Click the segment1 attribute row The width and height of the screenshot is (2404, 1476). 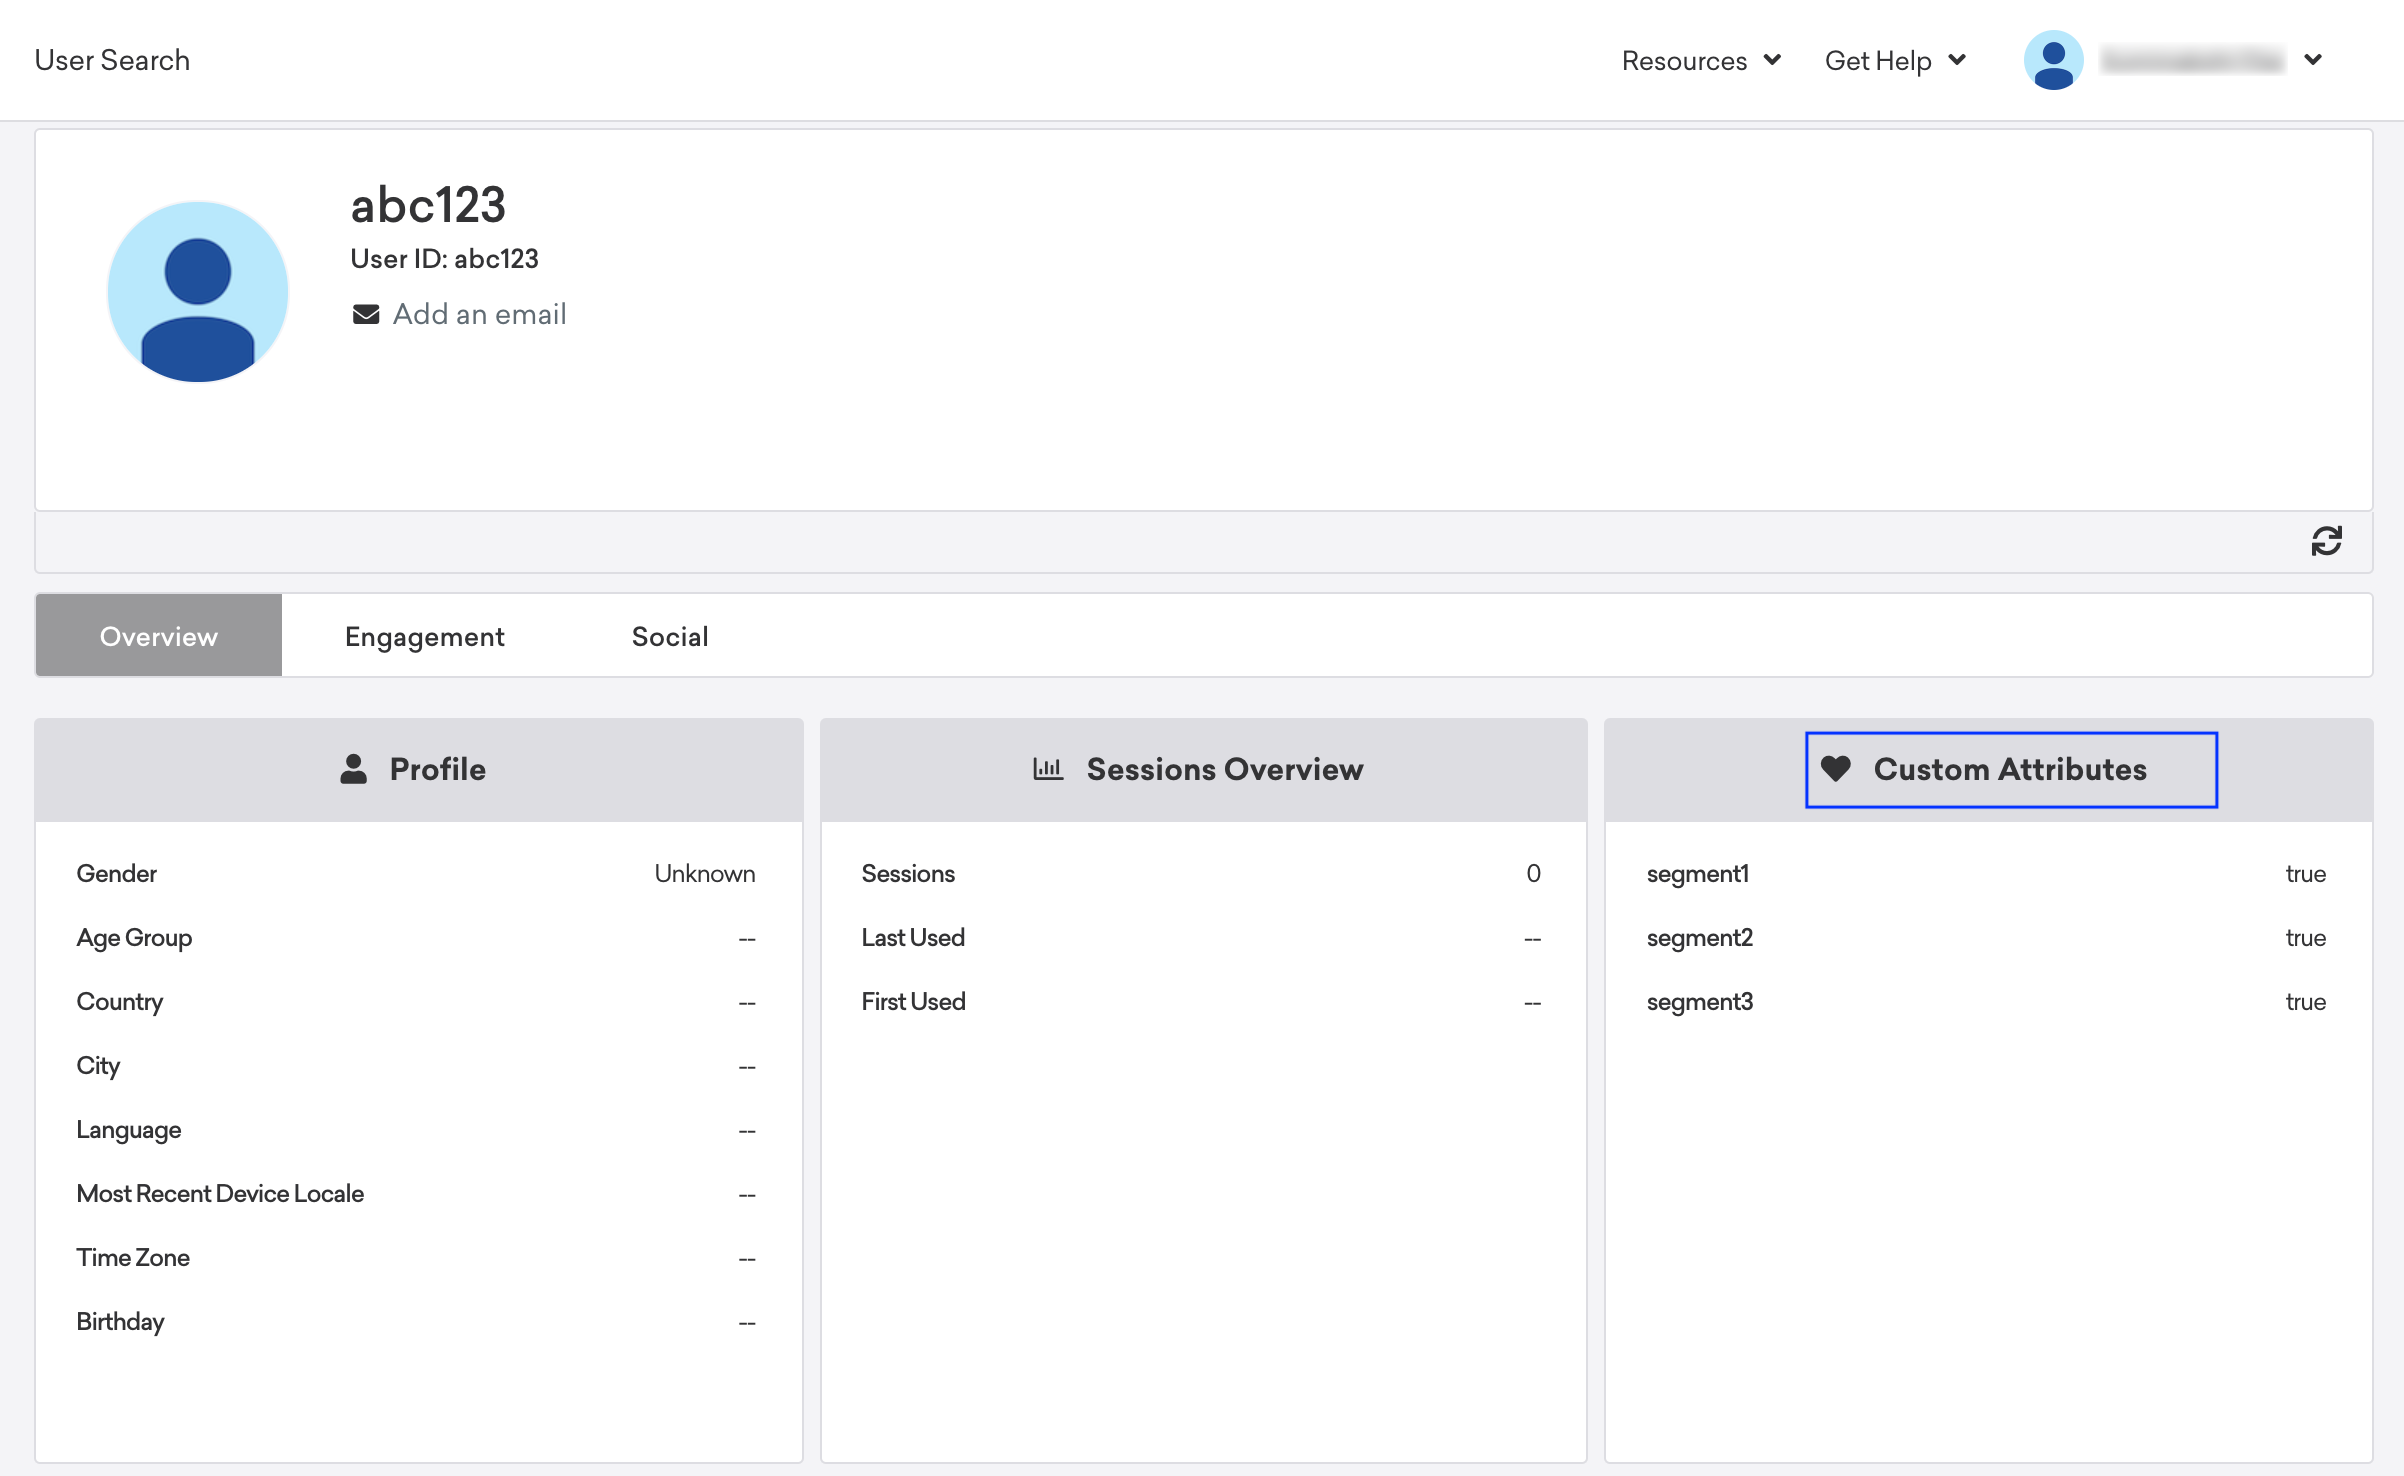[x=1698, y=873]
